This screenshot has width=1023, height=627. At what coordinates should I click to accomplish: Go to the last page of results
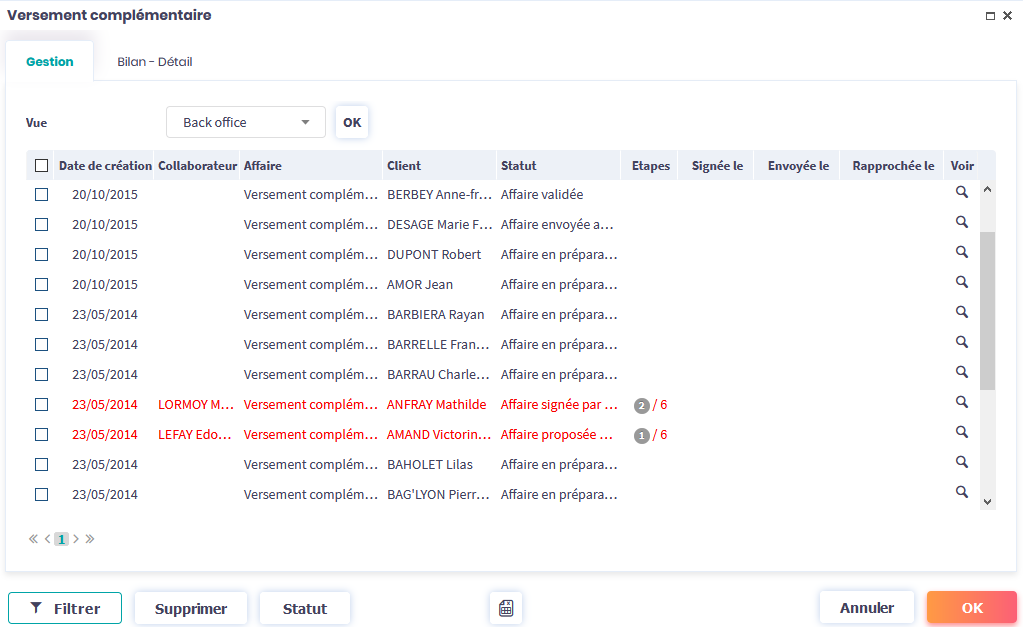click(x=90, y=539)
